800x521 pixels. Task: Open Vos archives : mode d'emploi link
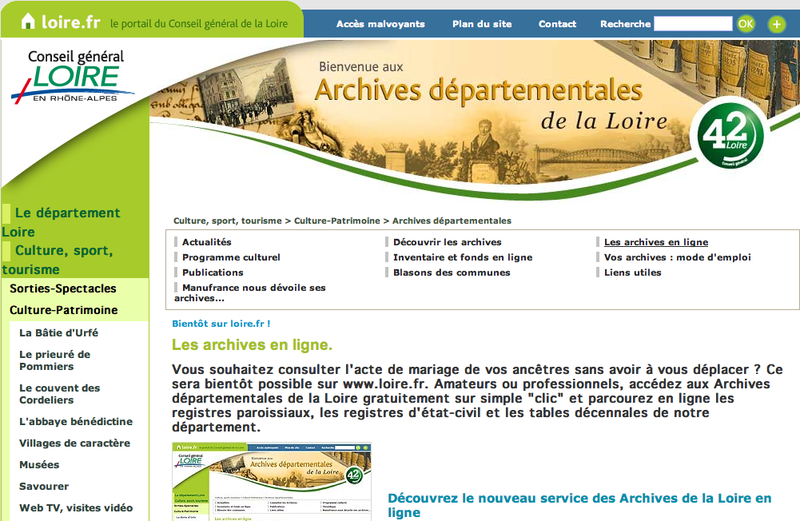678,257
